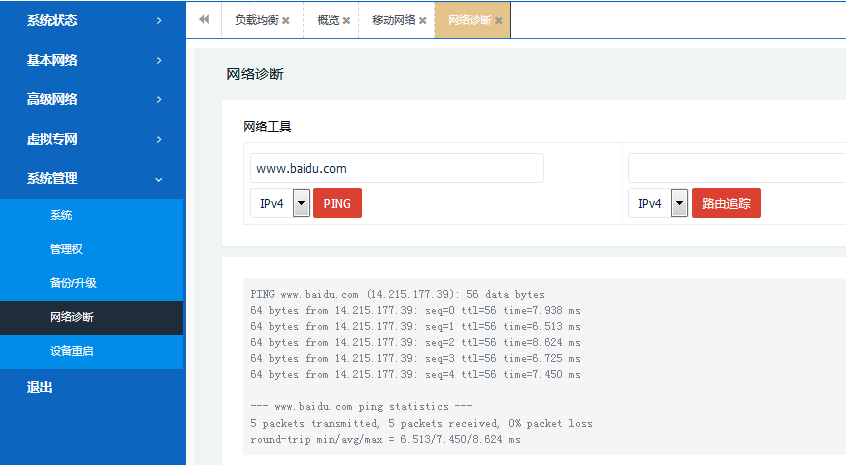This screenshot has height=465, width=846.
Task: Switch to the 移动网络 tab
Action: click(x=393, y=20)
